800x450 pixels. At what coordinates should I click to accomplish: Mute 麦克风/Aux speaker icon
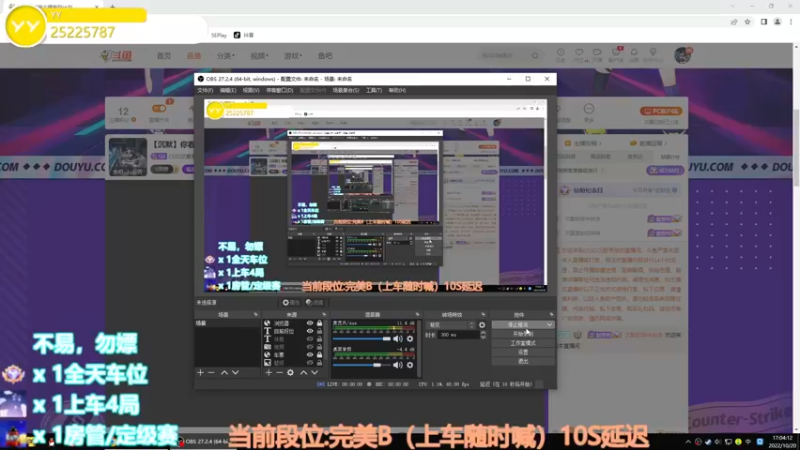click(x=398, y=339)
